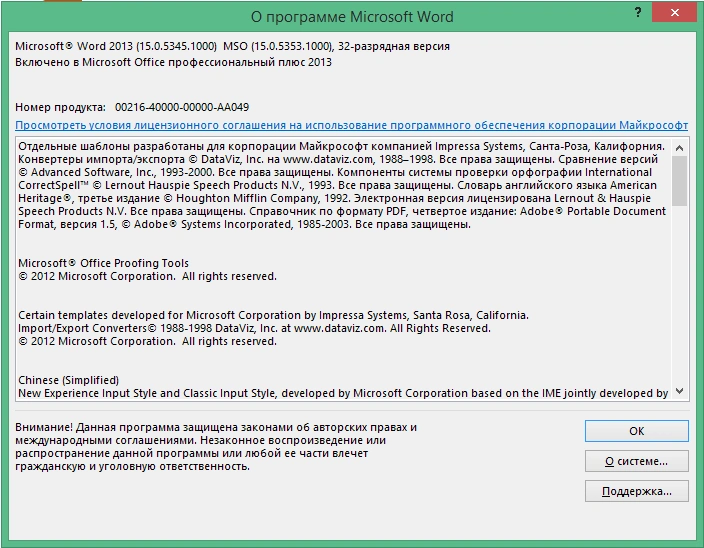This screenshot has height=548, width=704.
Task: Click the credits scrollbar thumb
Action: [680, 180]
